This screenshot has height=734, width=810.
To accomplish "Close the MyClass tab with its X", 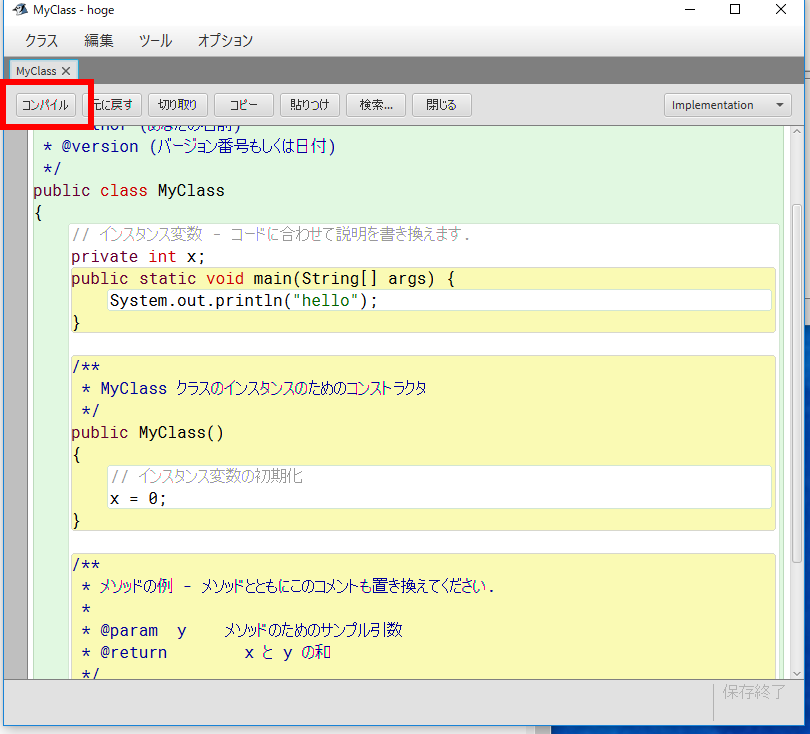I will coord(66,71).
